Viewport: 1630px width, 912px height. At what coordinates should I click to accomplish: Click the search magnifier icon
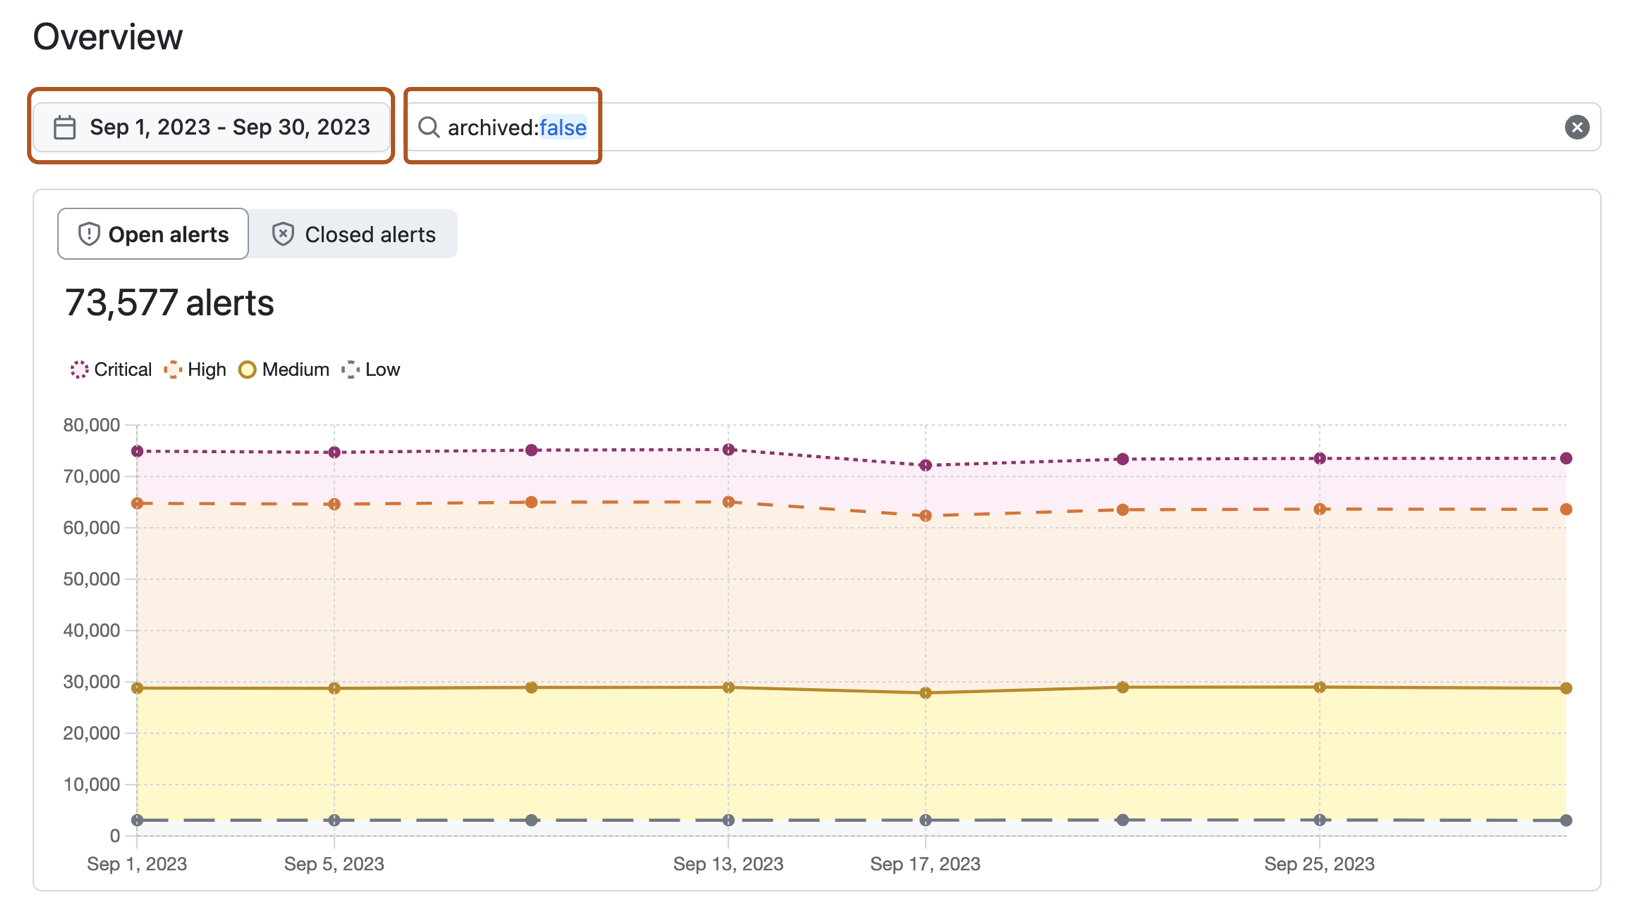pos(429,127)
